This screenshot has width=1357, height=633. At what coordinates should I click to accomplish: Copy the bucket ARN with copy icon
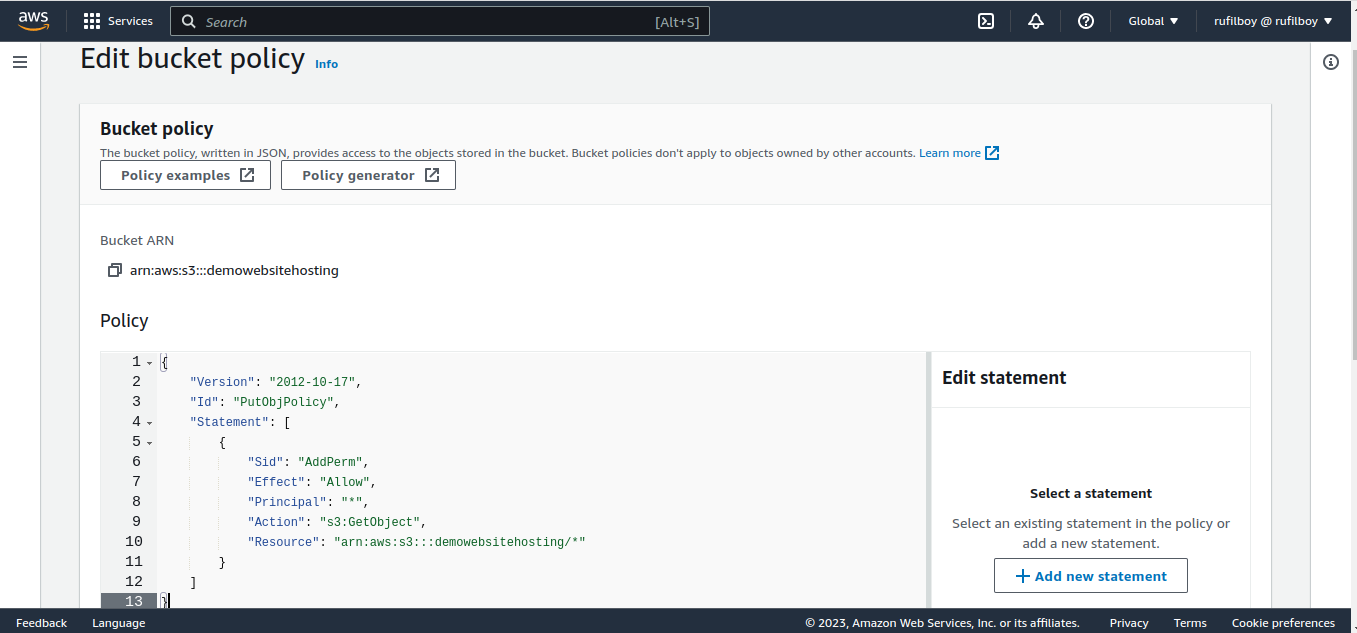click(114, 270)
